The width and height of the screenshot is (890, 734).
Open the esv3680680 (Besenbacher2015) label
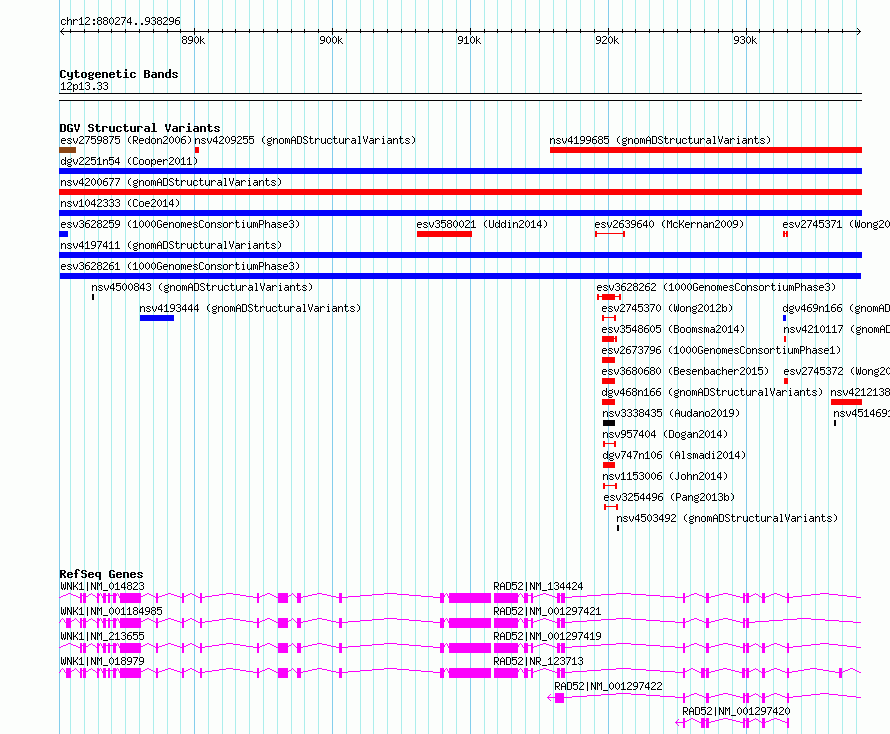click(685, 371)
